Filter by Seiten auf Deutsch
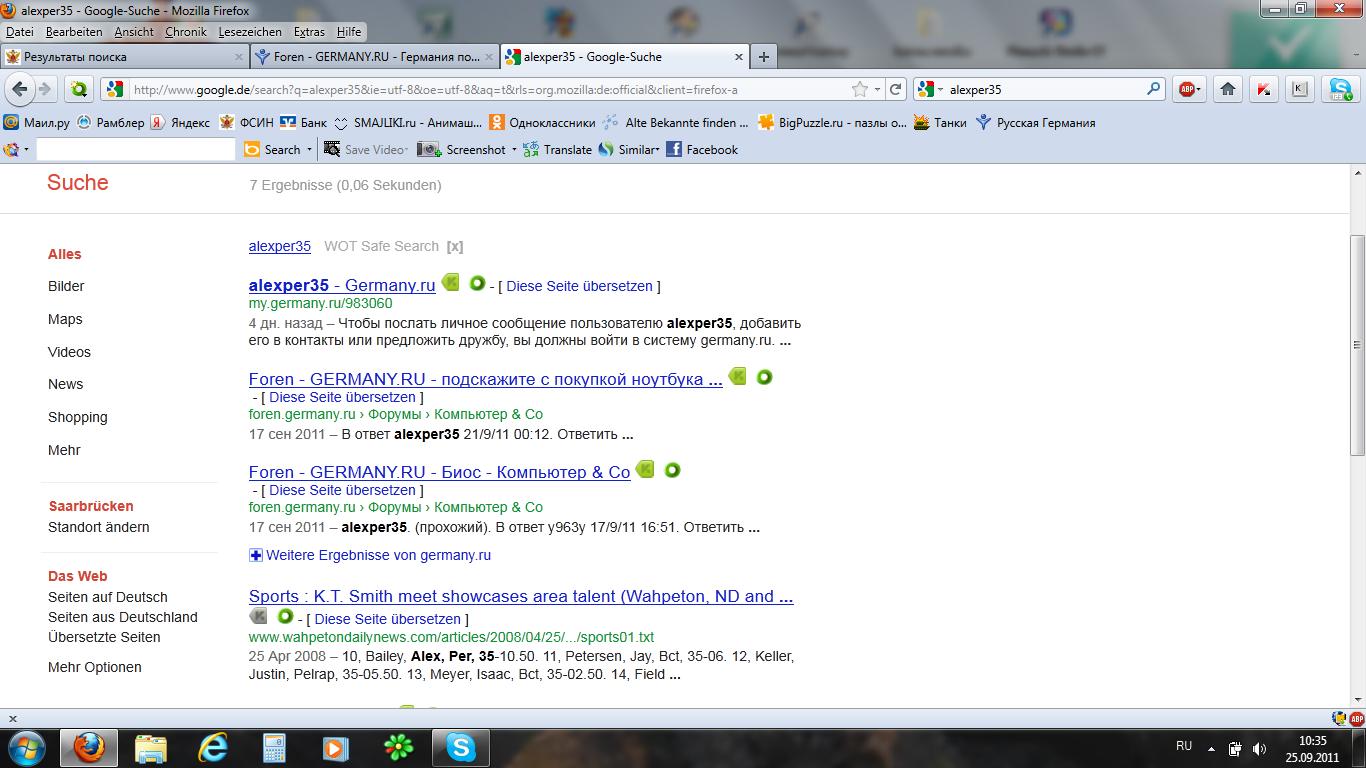 (x=108, y=597)
